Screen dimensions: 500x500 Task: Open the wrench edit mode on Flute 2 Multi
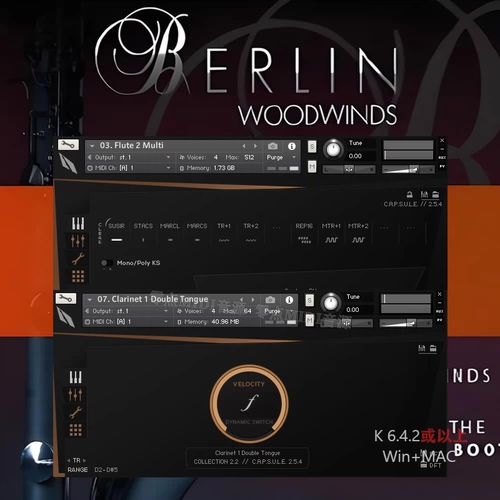[68, 145]
